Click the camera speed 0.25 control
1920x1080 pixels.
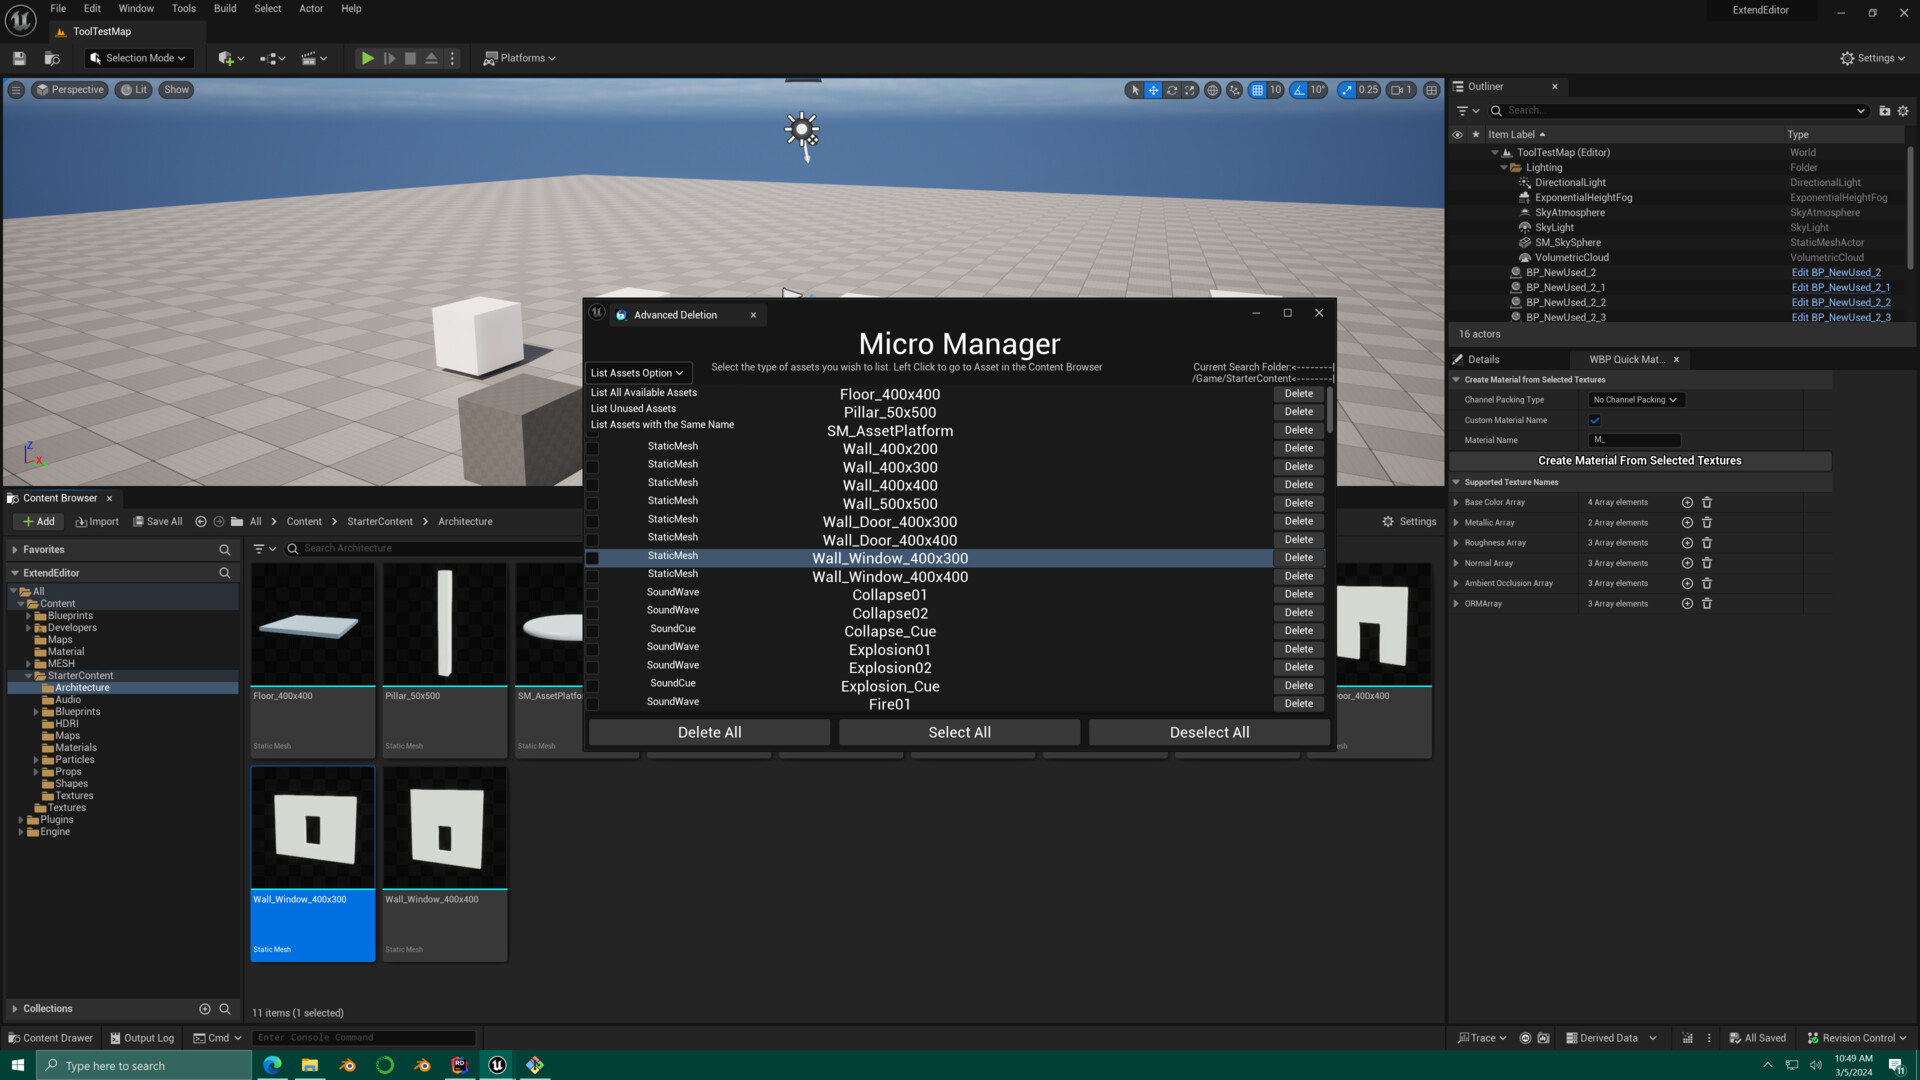(1360, 90)
